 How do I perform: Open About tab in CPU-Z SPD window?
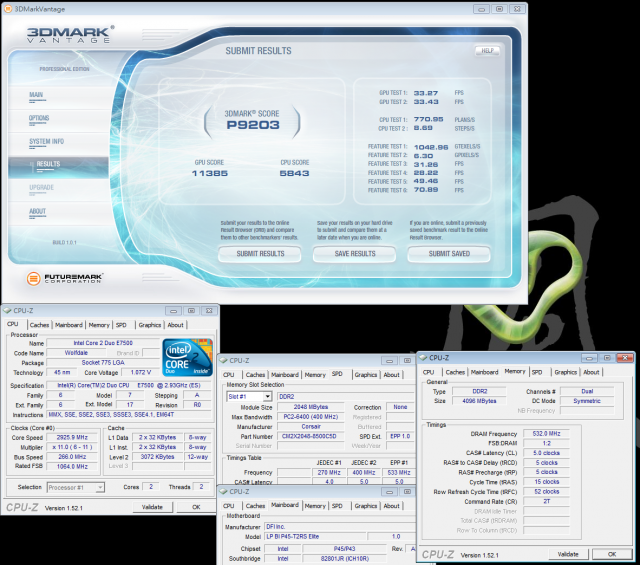391,375
